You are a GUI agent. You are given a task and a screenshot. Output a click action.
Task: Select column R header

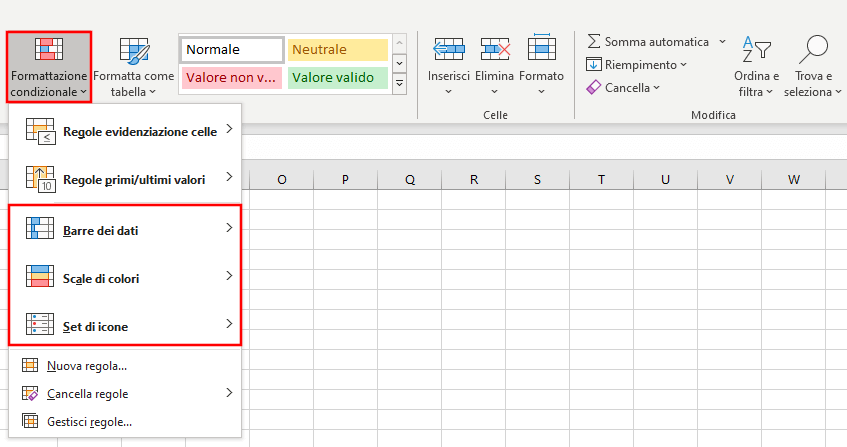tap(474, 180)
